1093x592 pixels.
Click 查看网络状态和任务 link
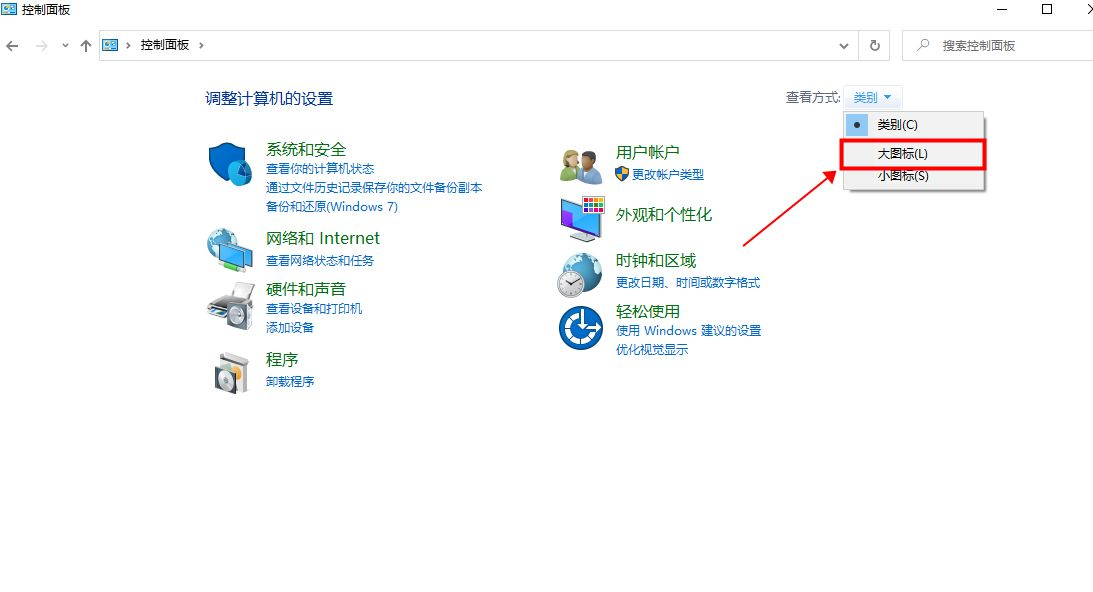click(x=320, y=261)
